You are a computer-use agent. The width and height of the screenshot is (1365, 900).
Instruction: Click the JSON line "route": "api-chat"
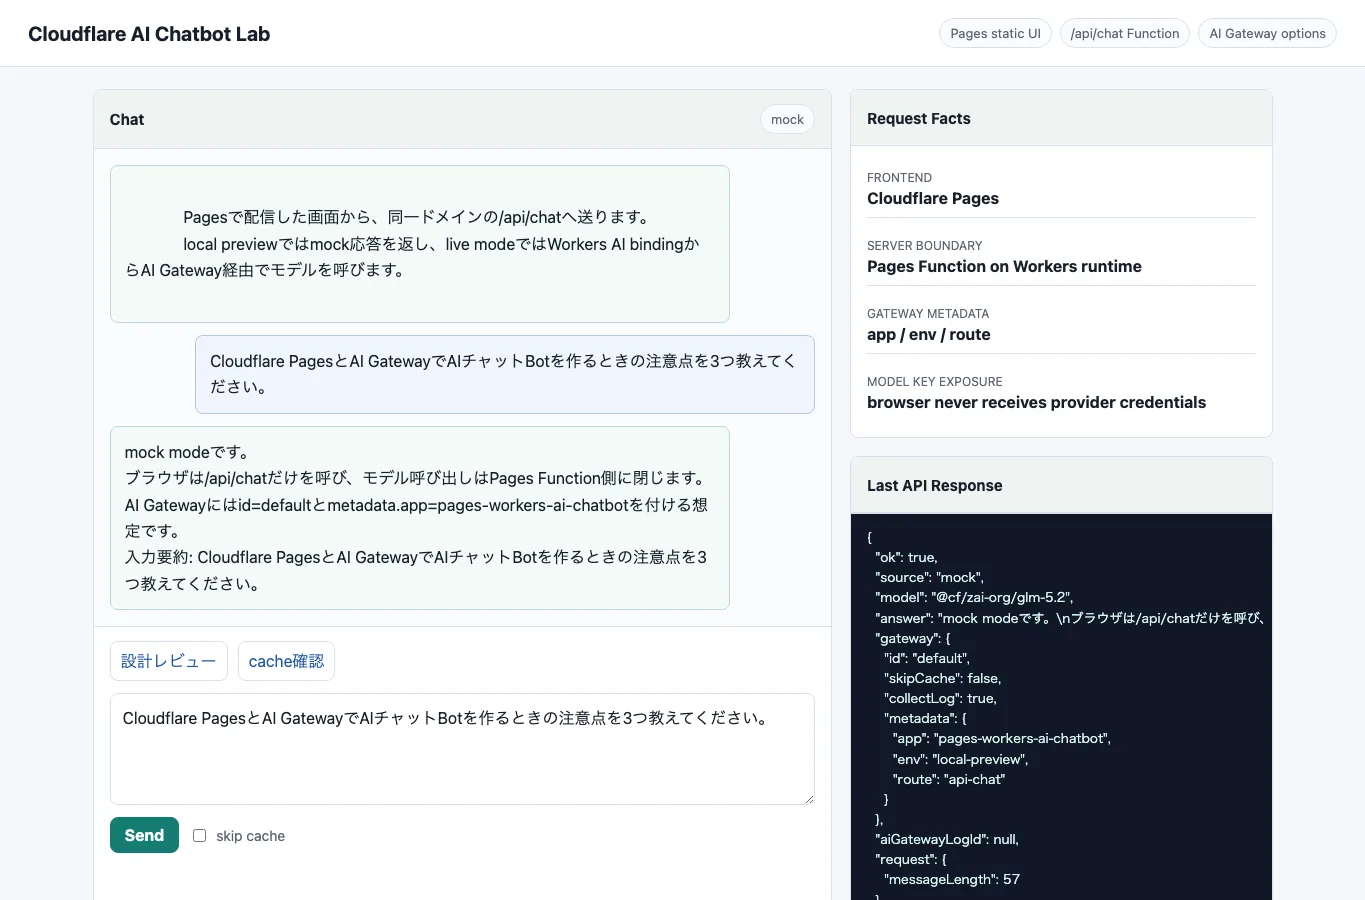[x=949, y=779]
